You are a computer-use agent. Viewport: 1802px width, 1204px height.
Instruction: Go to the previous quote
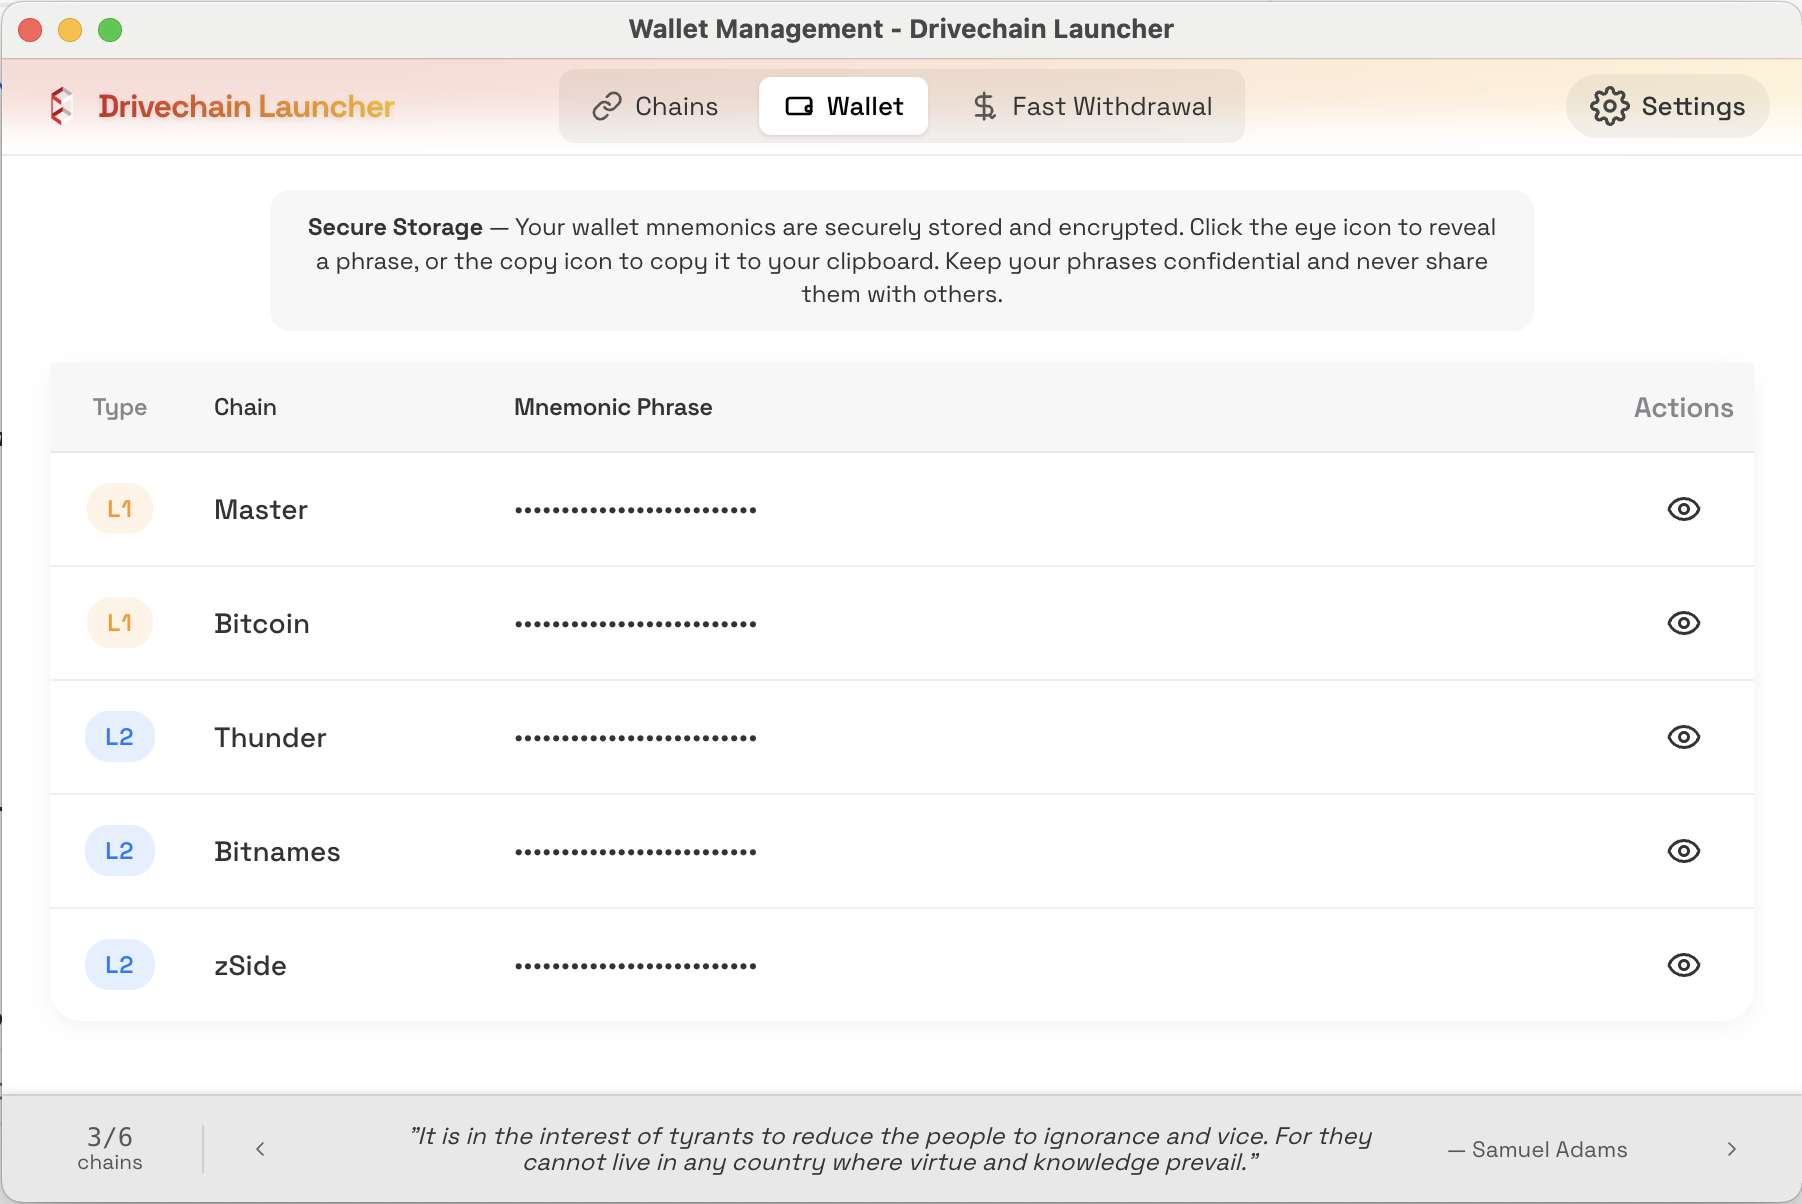coord(260,1149)
